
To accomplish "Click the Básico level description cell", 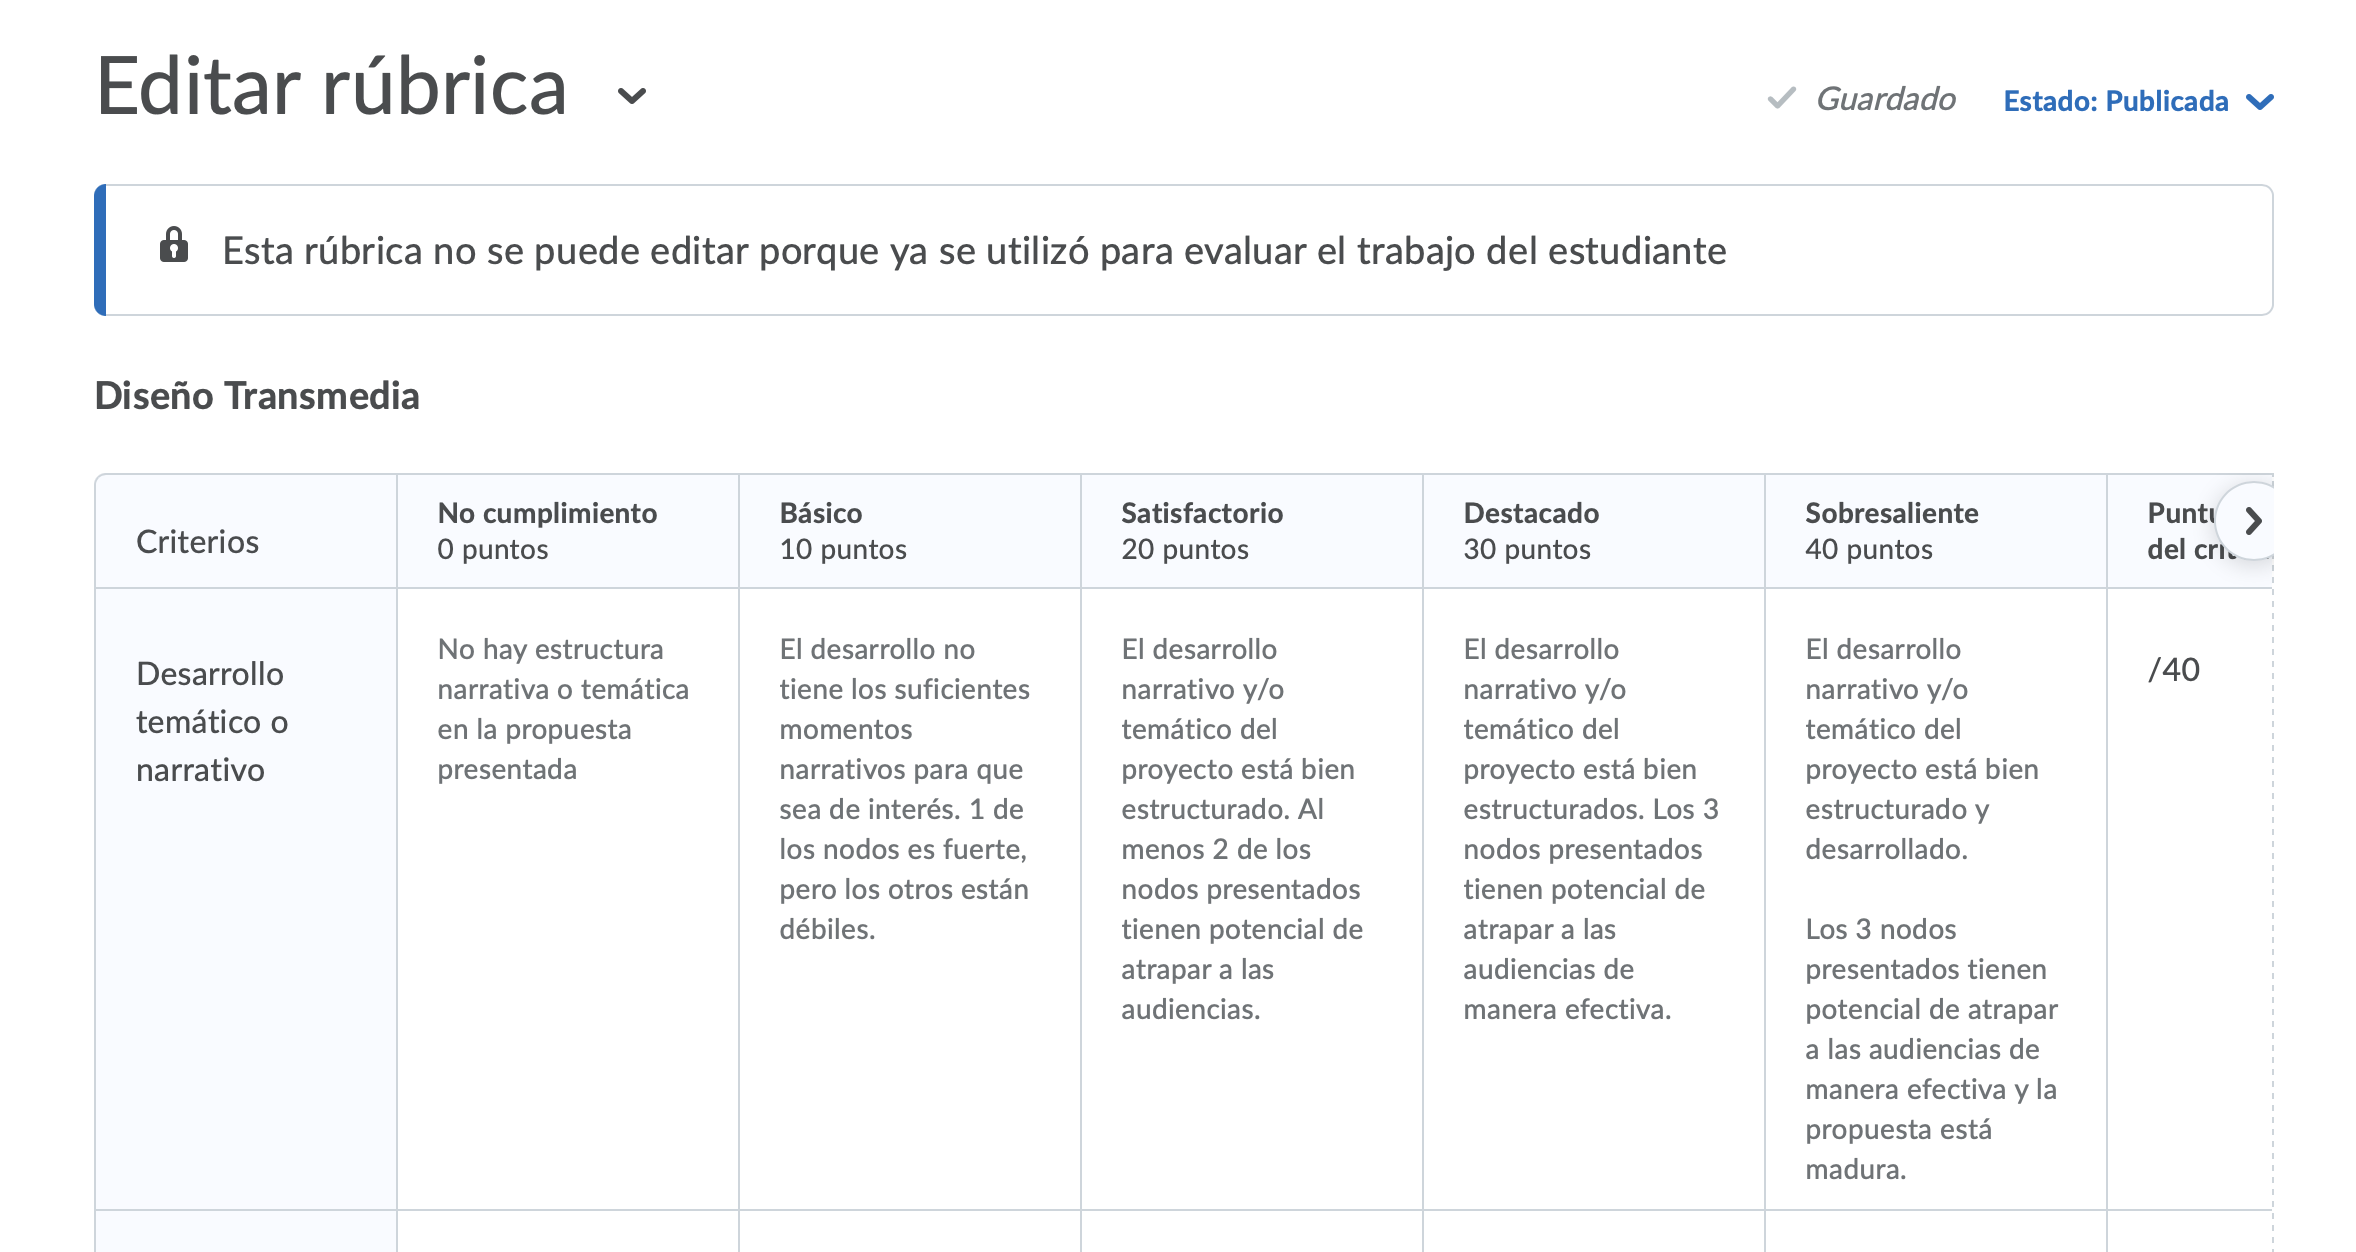I will click(904, 789).
